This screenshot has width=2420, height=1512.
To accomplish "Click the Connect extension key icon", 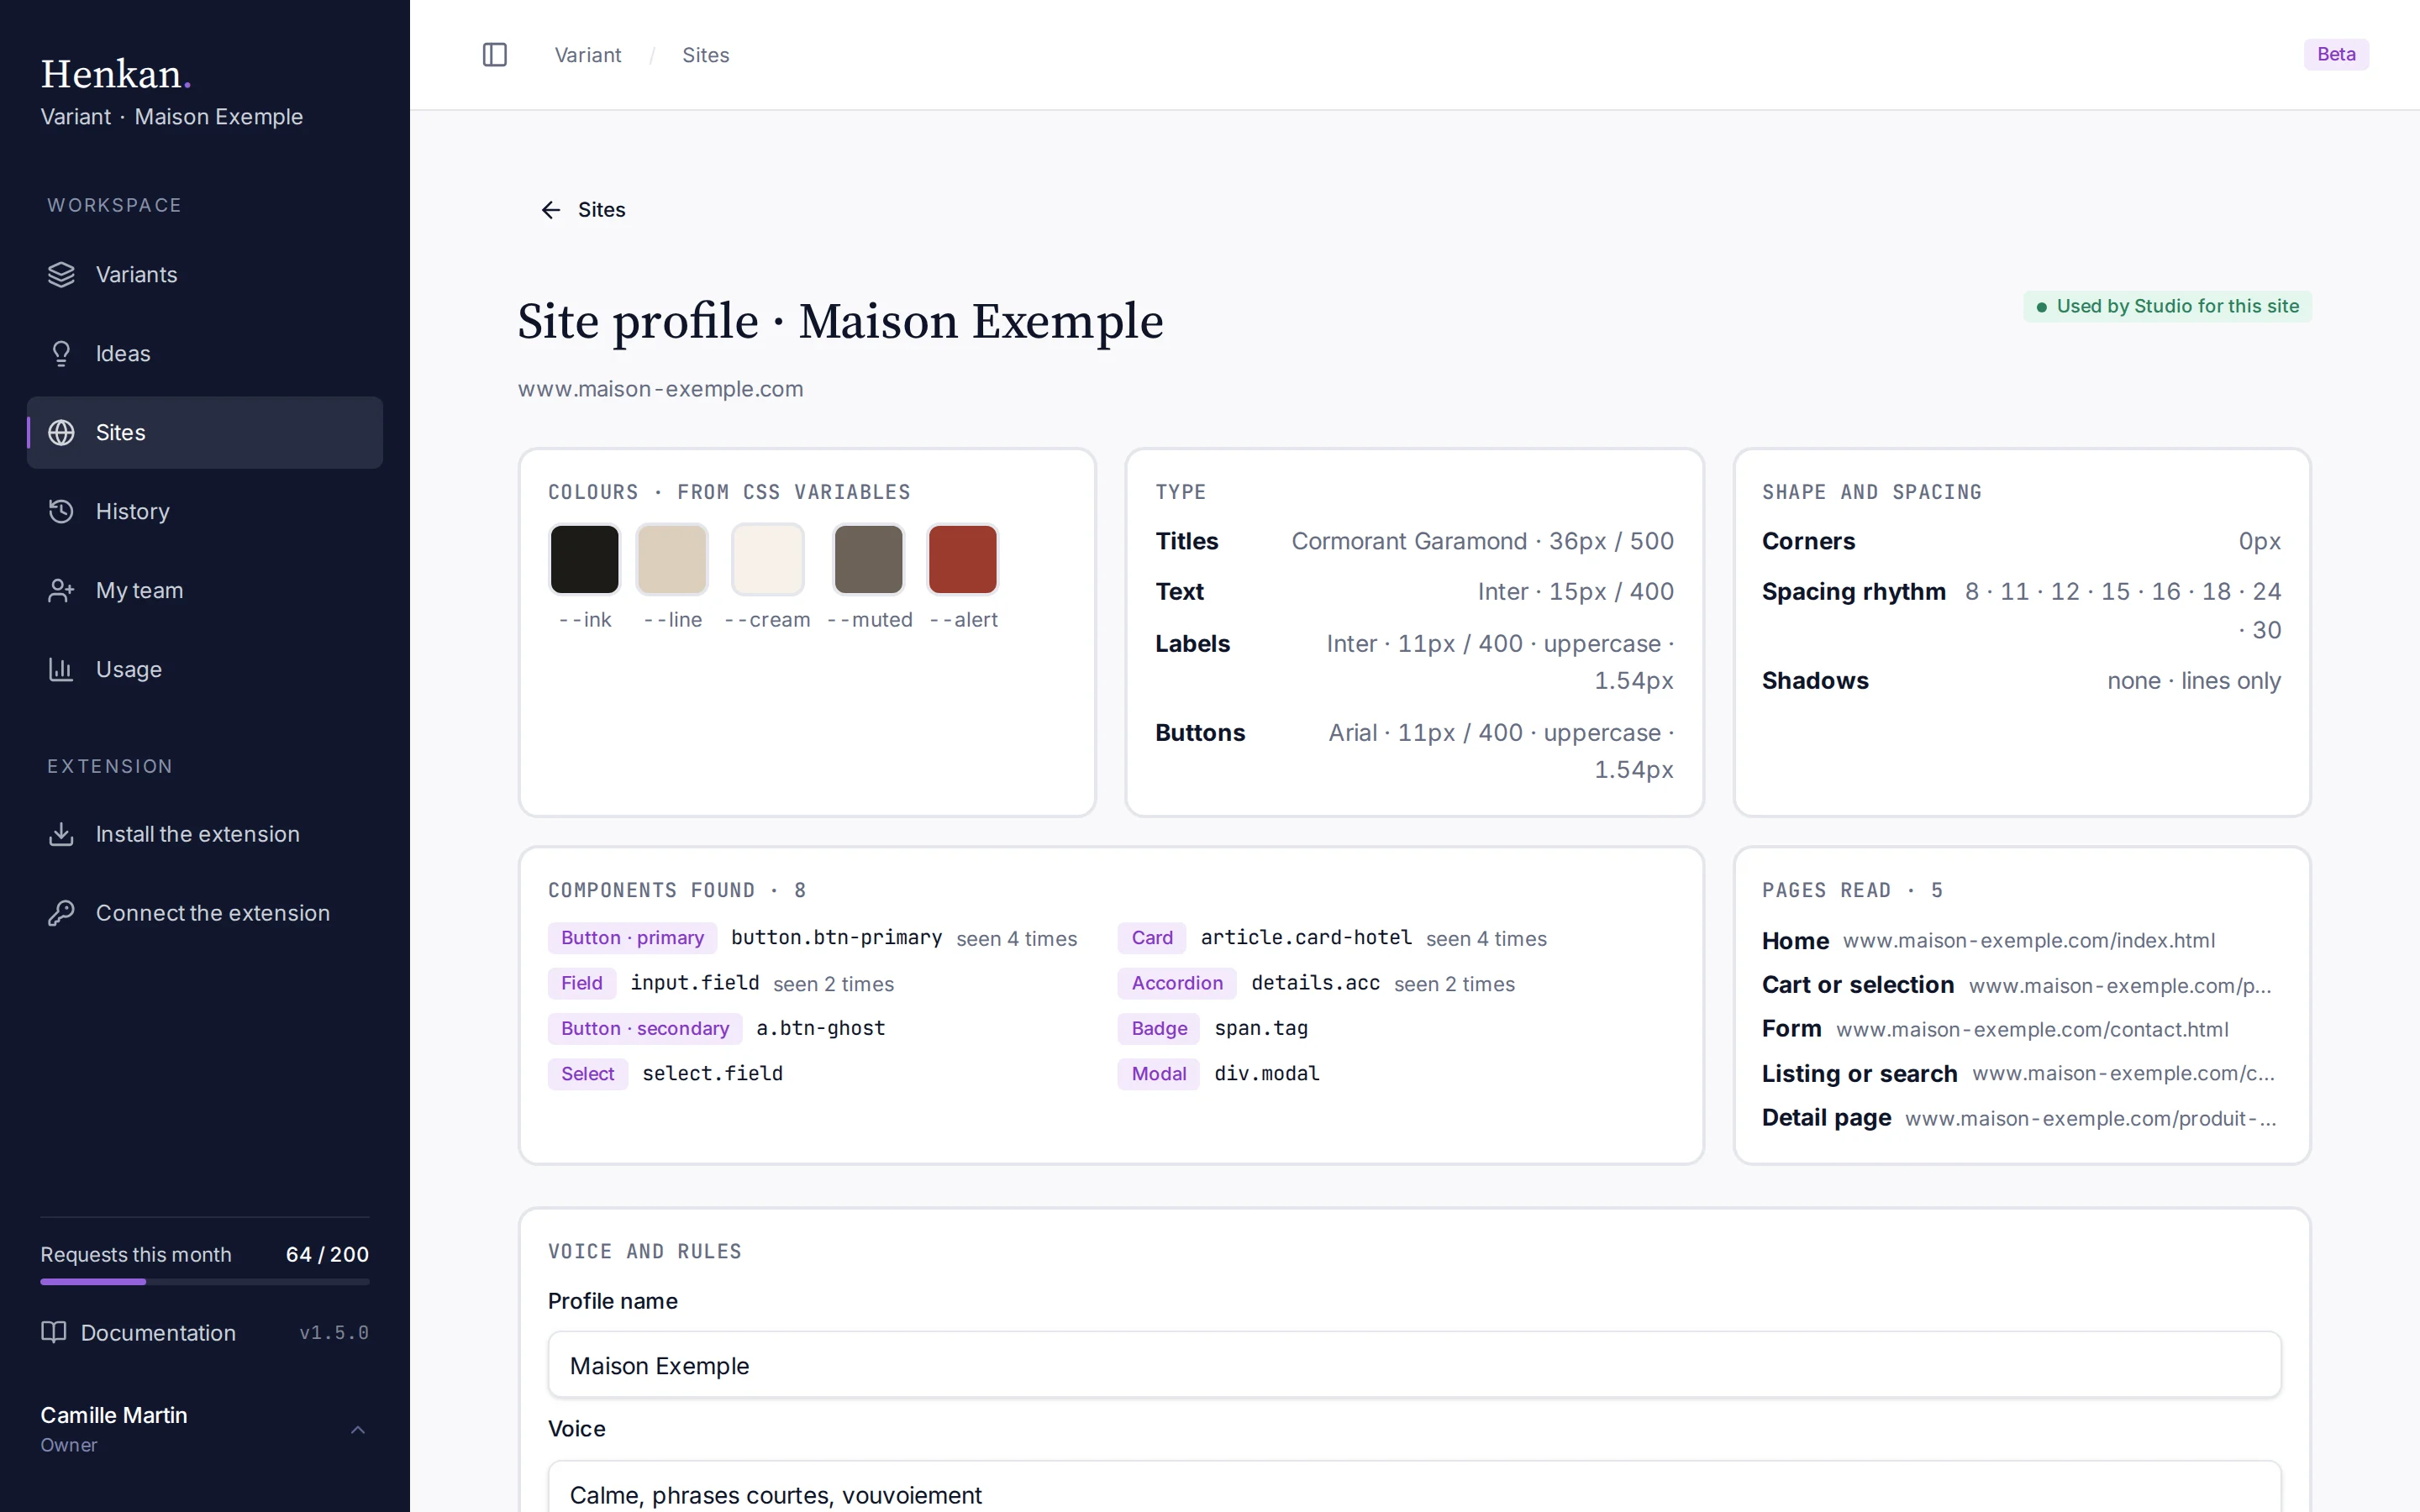I will click(x=61, y=913).
